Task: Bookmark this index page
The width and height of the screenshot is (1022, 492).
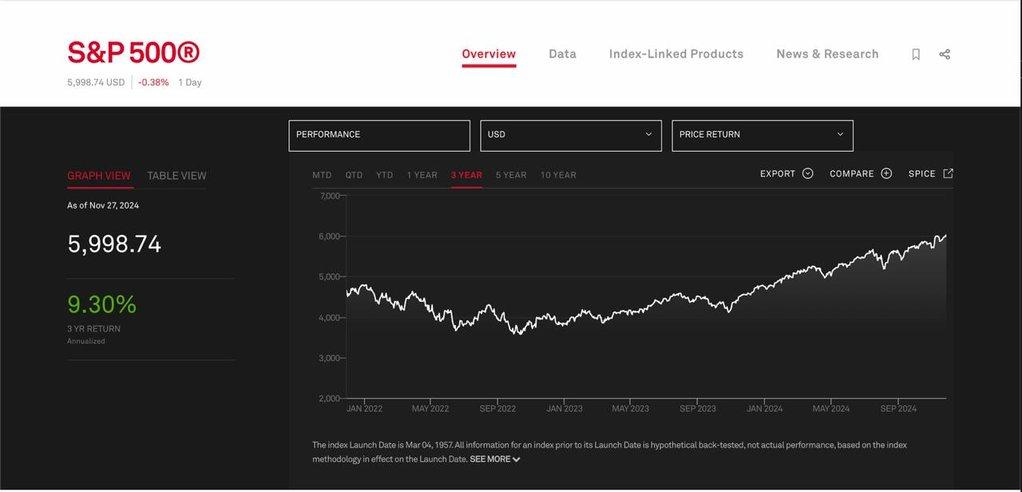Action: point(916,54)
